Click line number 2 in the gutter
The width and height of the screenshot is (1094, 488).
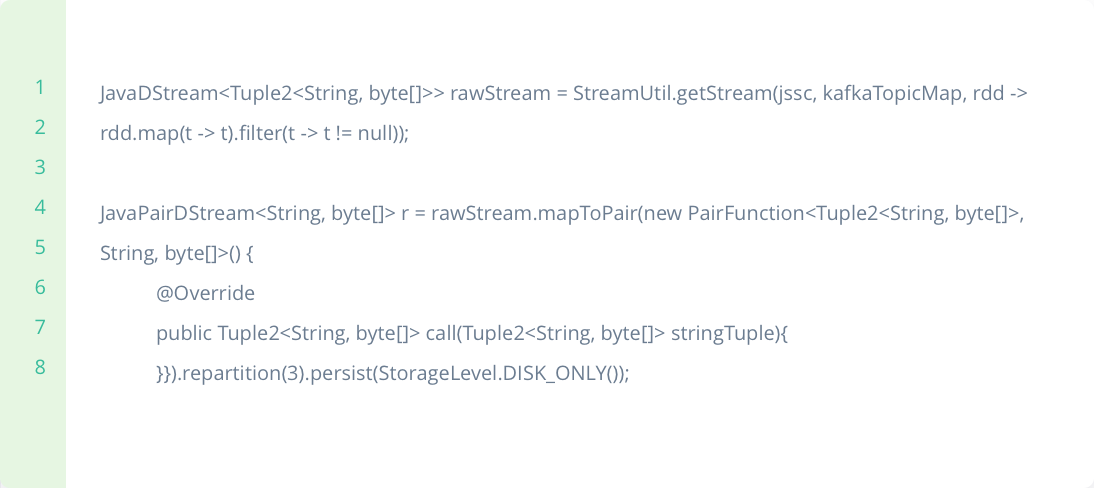tap(40, 127)
